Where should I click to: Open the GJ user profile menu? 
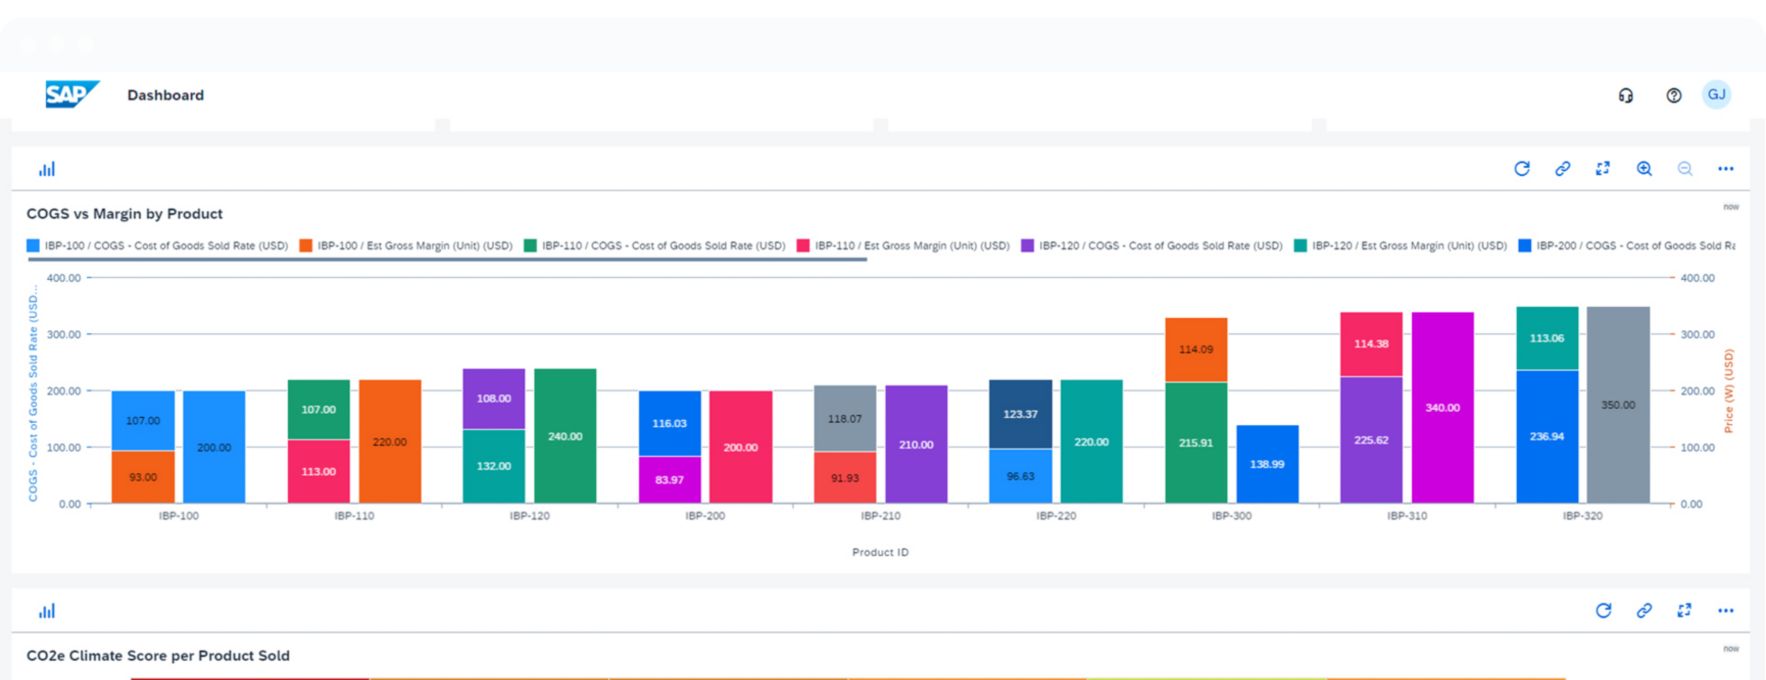click(x=1716, y=95)
